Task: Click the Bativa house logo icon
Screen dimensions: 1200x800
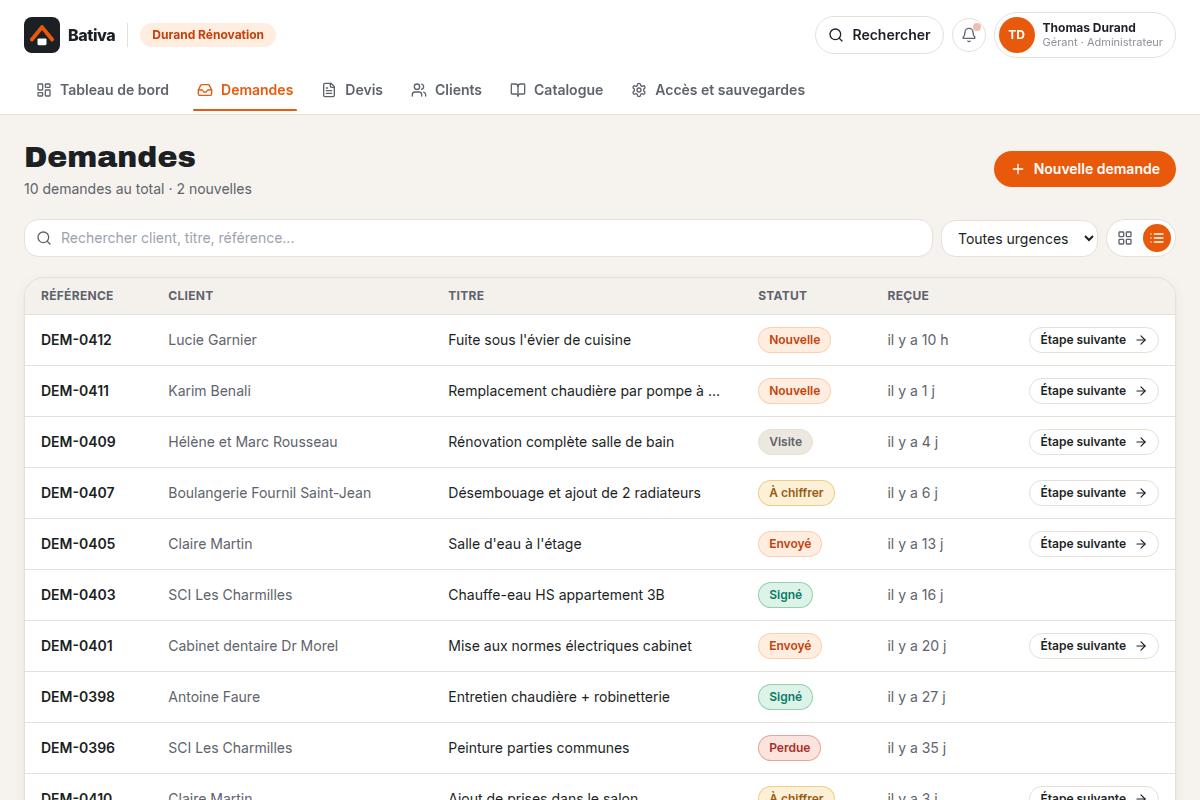Action: point(42,35)
